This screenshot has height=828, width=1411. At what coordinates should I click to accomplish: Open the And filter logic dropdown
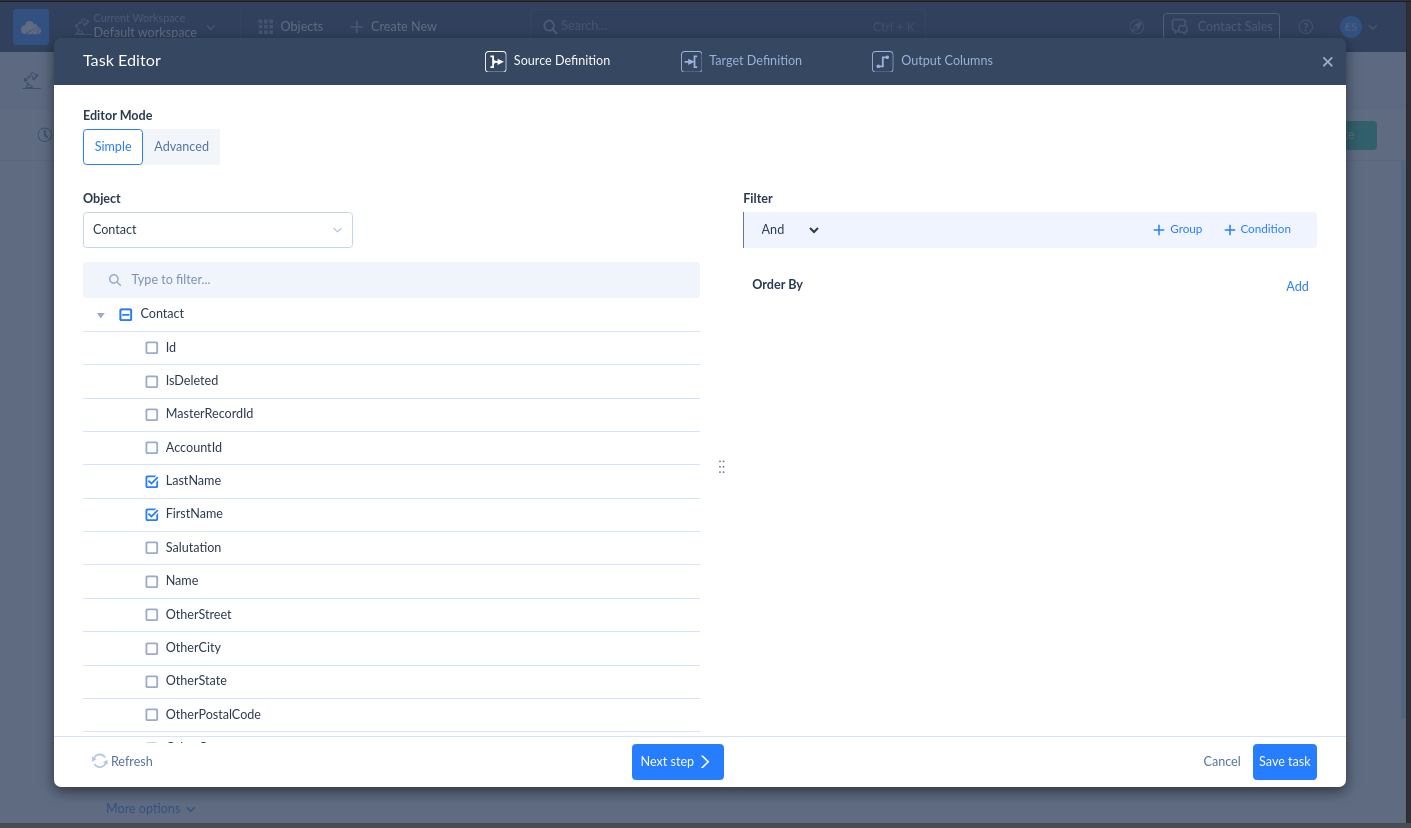tap(789, 229)
